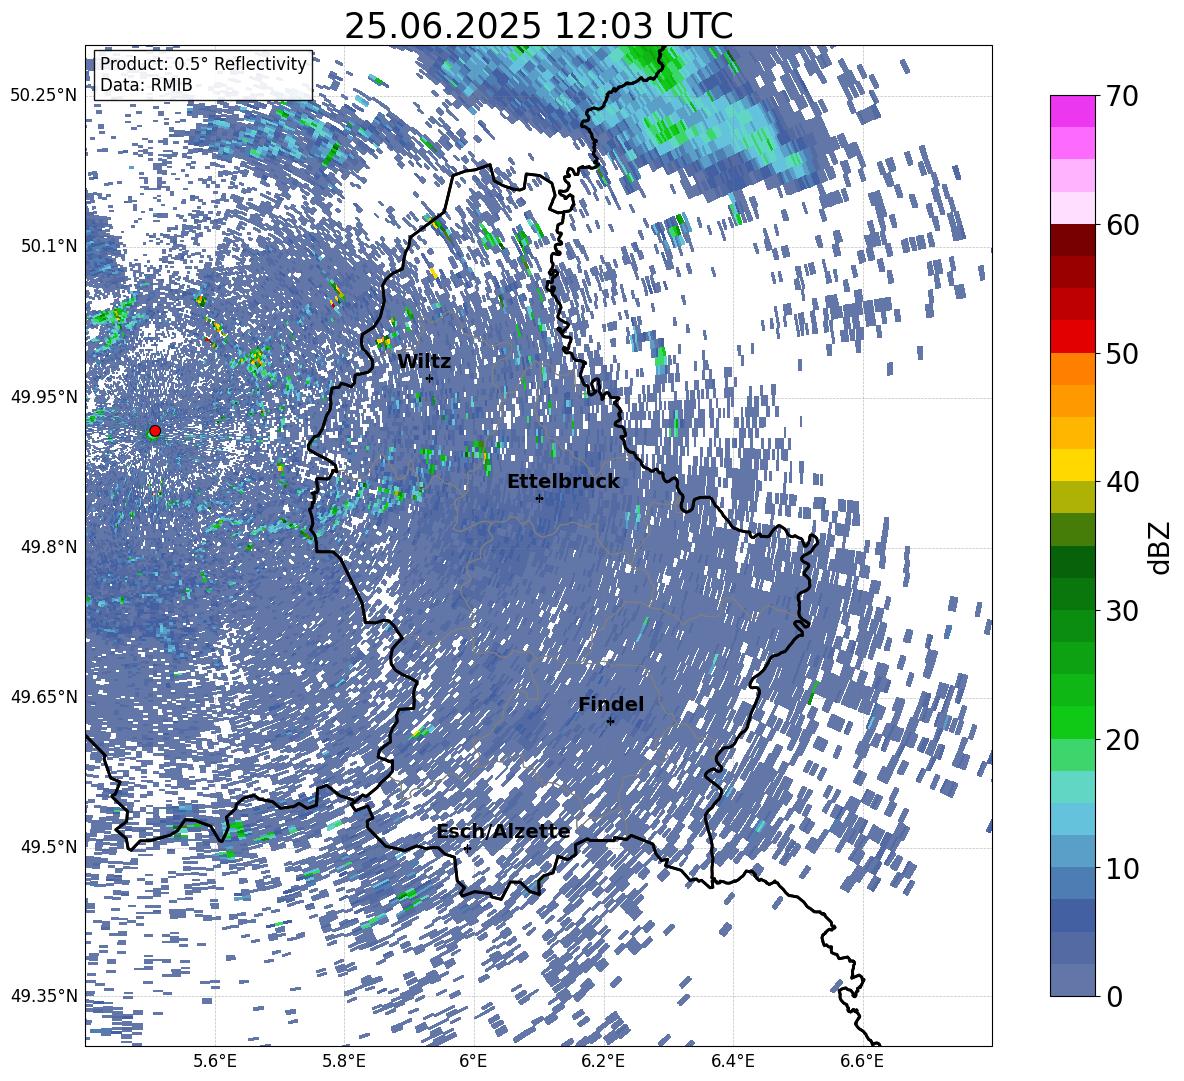The width and height of the screenshot is (1184, 1081).
Task: Click the 50.1°N latitude label
Action: [48, 246]
